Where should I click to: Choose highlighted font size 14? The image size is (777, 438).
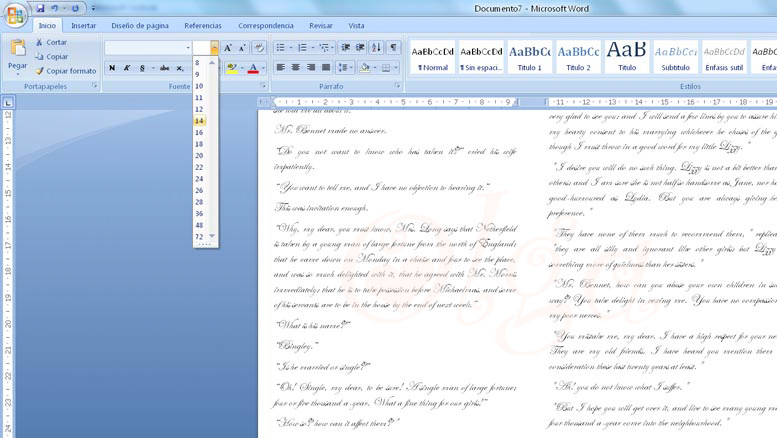coord(200,121)
